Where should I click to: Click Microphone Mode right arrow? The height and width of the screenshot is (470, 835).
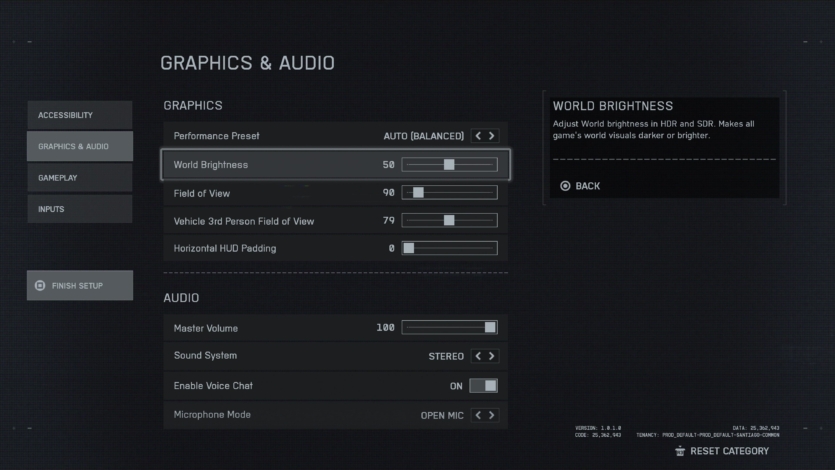tap(491, 415)
